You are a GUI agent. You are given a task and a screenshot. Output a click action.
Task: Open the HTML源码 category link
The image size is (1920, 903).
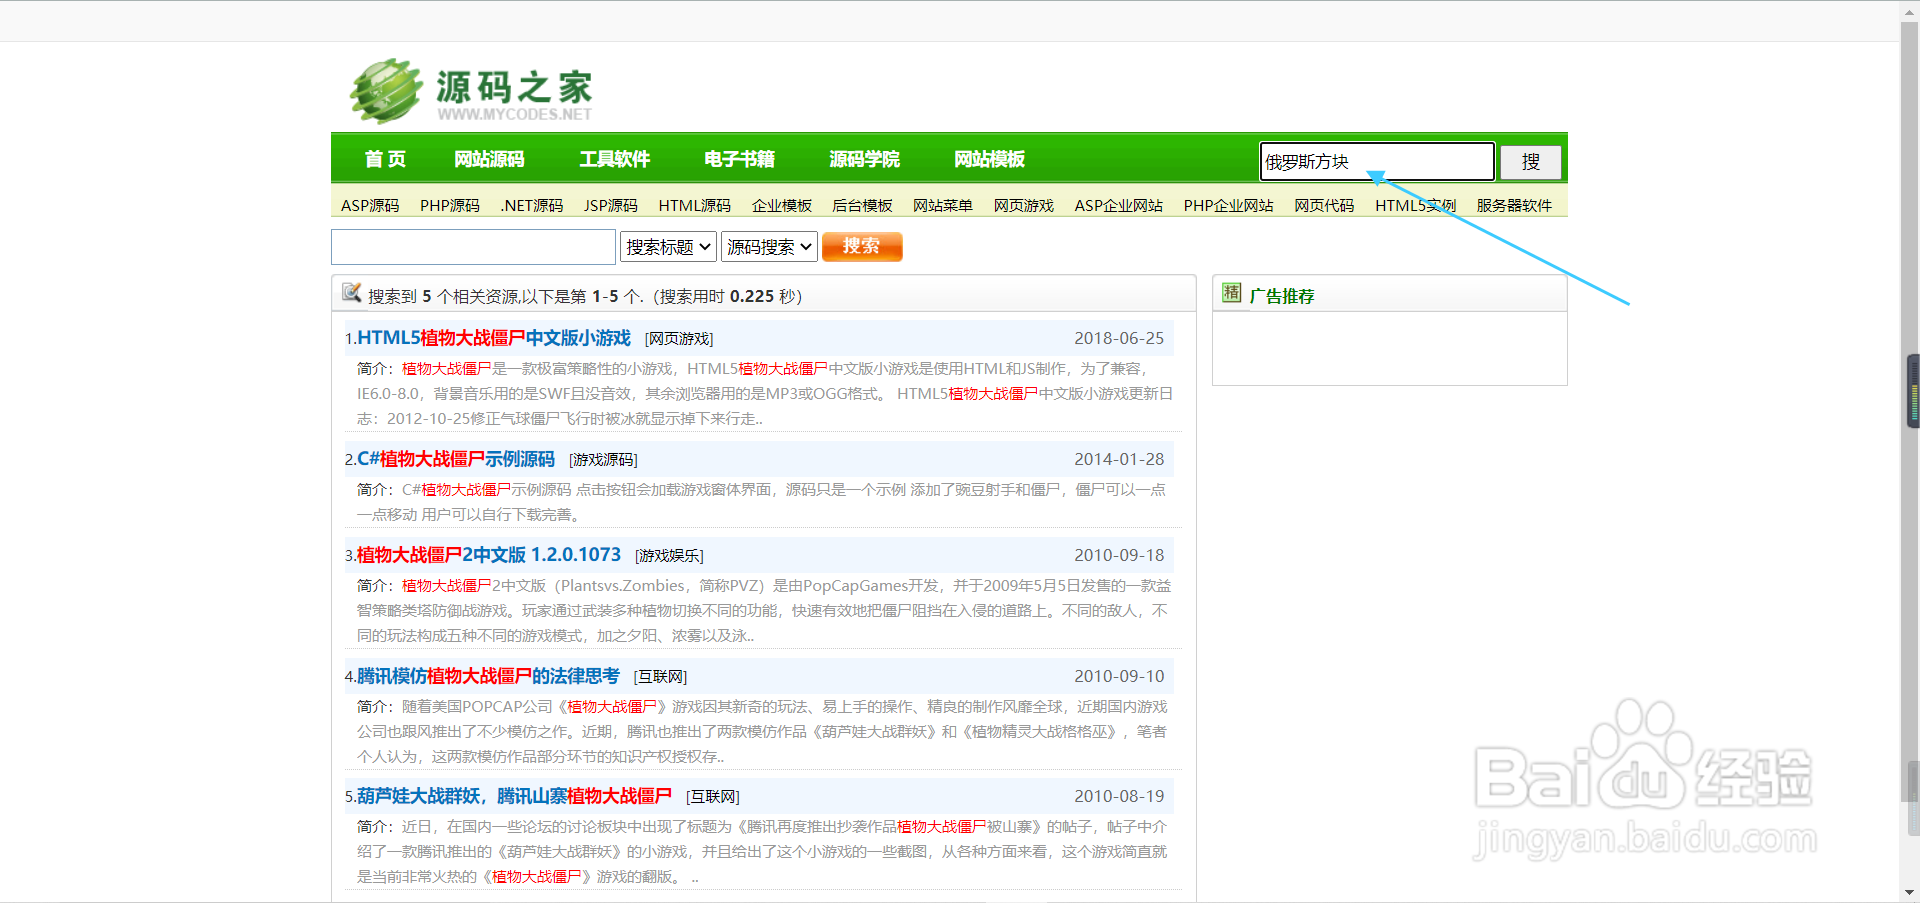coord(695,205)
